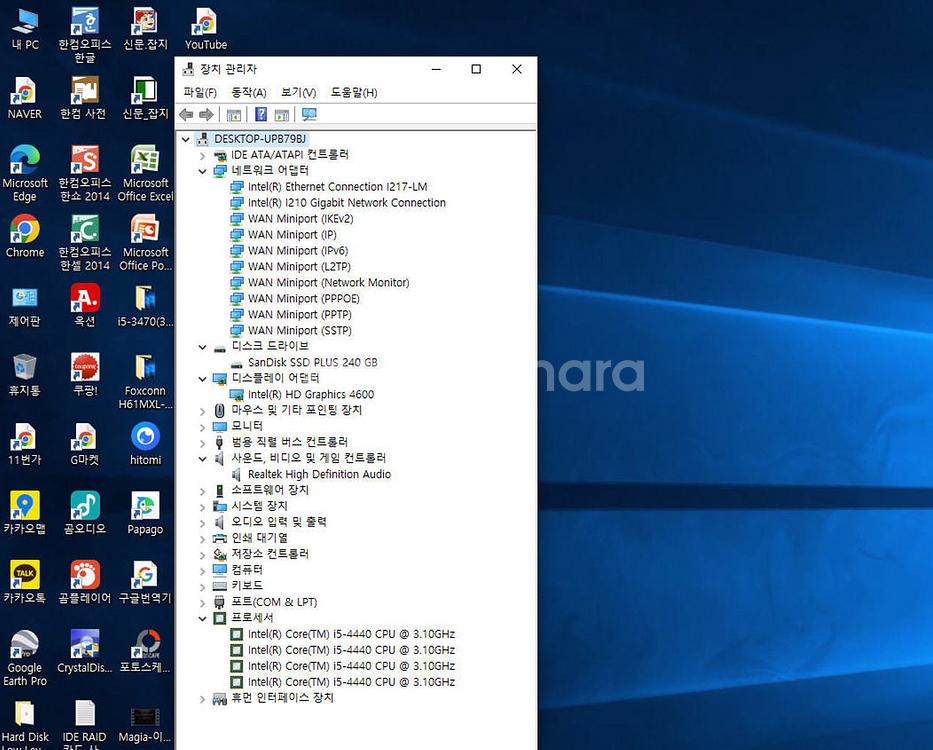
Task: Click the Forward arrow in Device Manager toolbar
Action: pyautogui.click(x=206, y=114)
